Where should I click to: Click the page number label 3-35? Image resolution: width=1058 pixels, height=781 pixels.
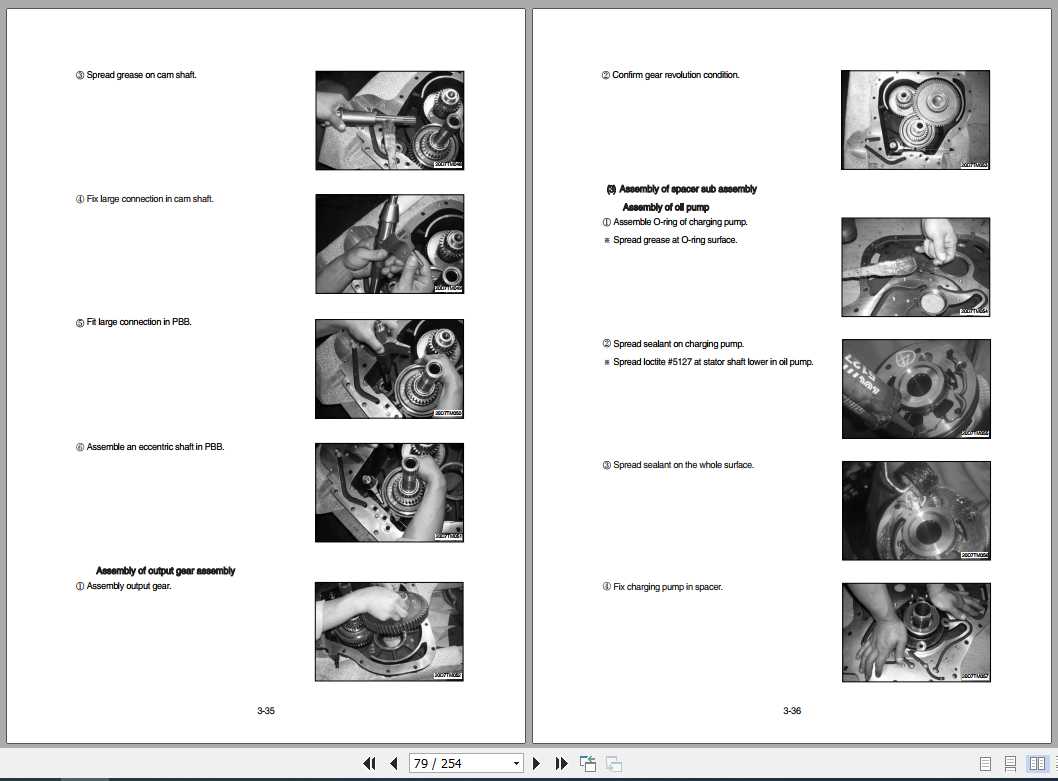point(266,711)
